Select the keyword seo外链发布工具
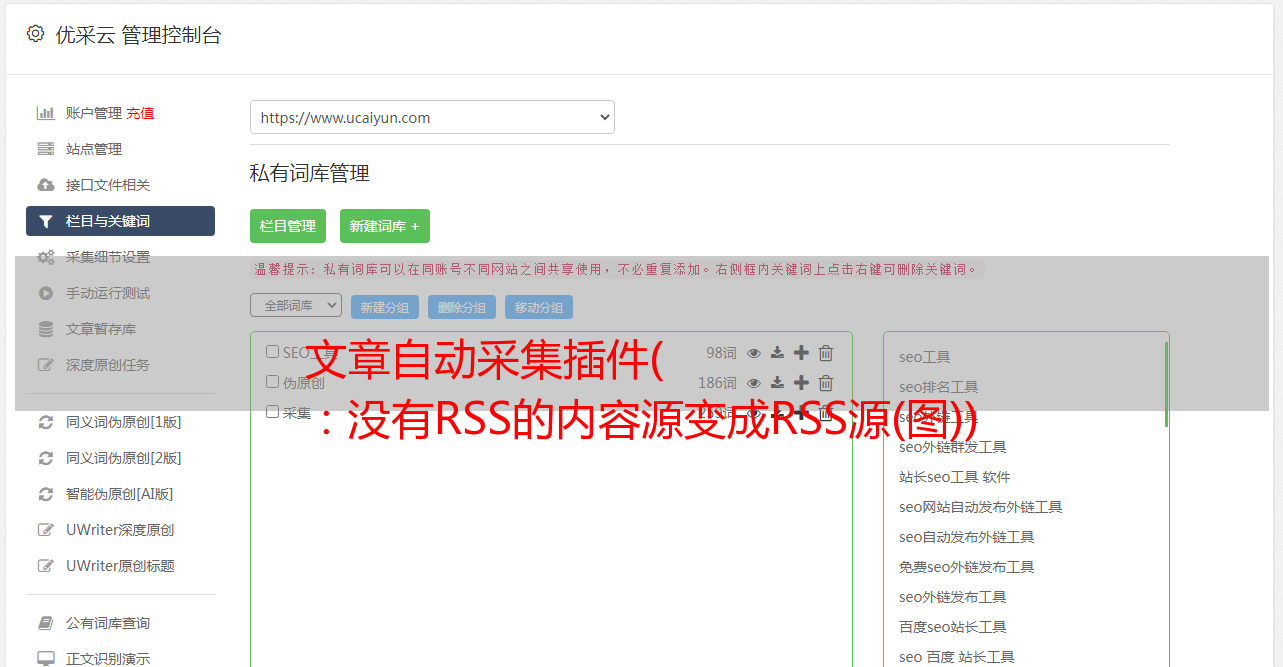The image size is (1283, 667). [x=953, y=597]
